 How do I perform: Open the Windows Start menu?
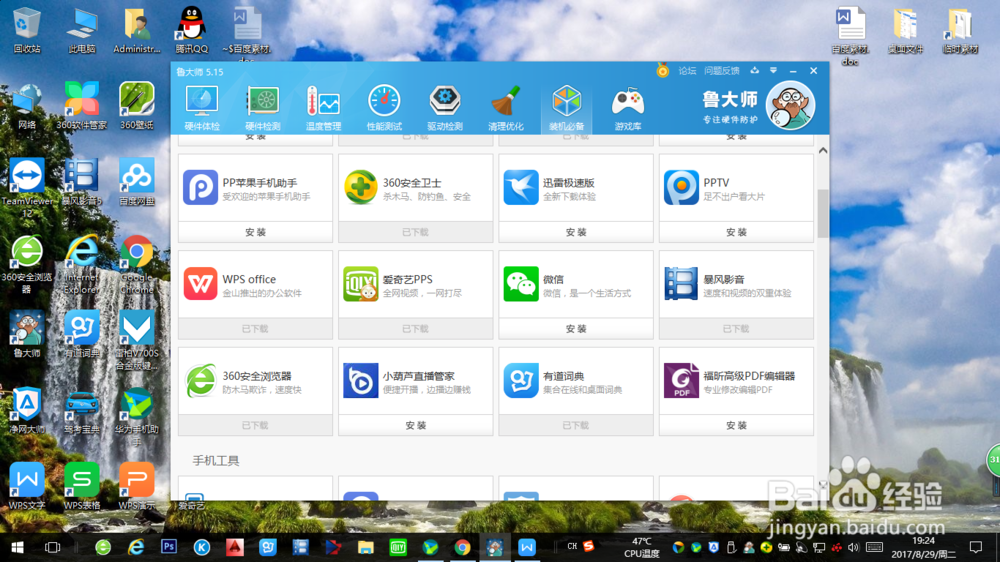pyautogui.click(x=17, y=547)
